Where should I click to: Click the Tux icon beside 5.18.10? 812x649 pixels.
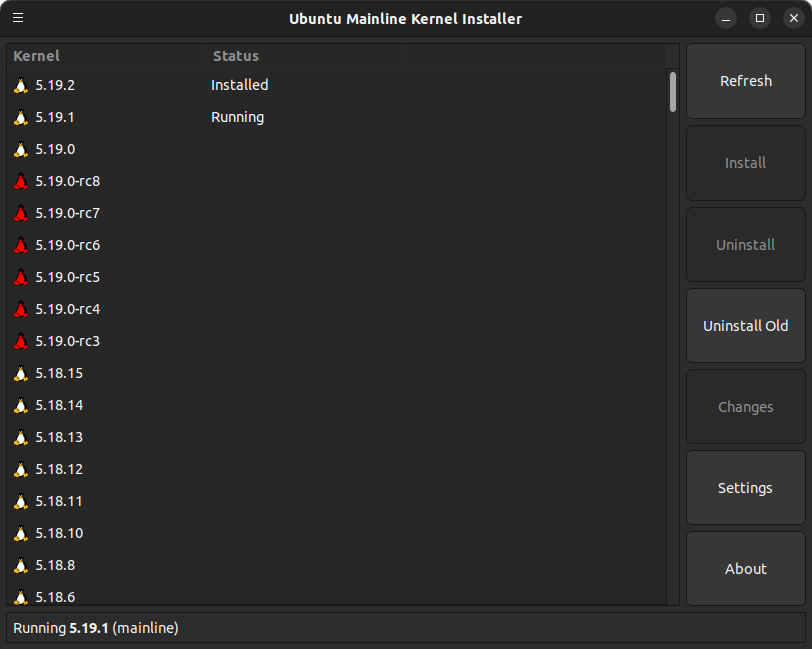click(21, 533)
